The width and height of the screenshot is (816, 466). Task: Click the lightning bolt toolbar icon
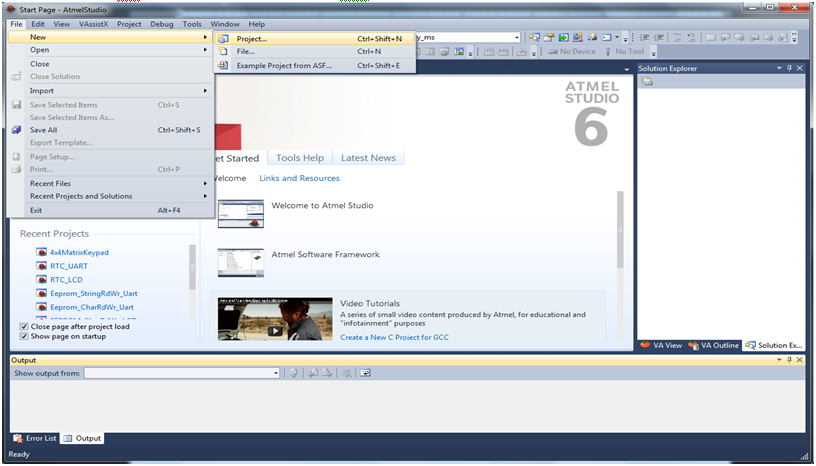pos(592,37)
